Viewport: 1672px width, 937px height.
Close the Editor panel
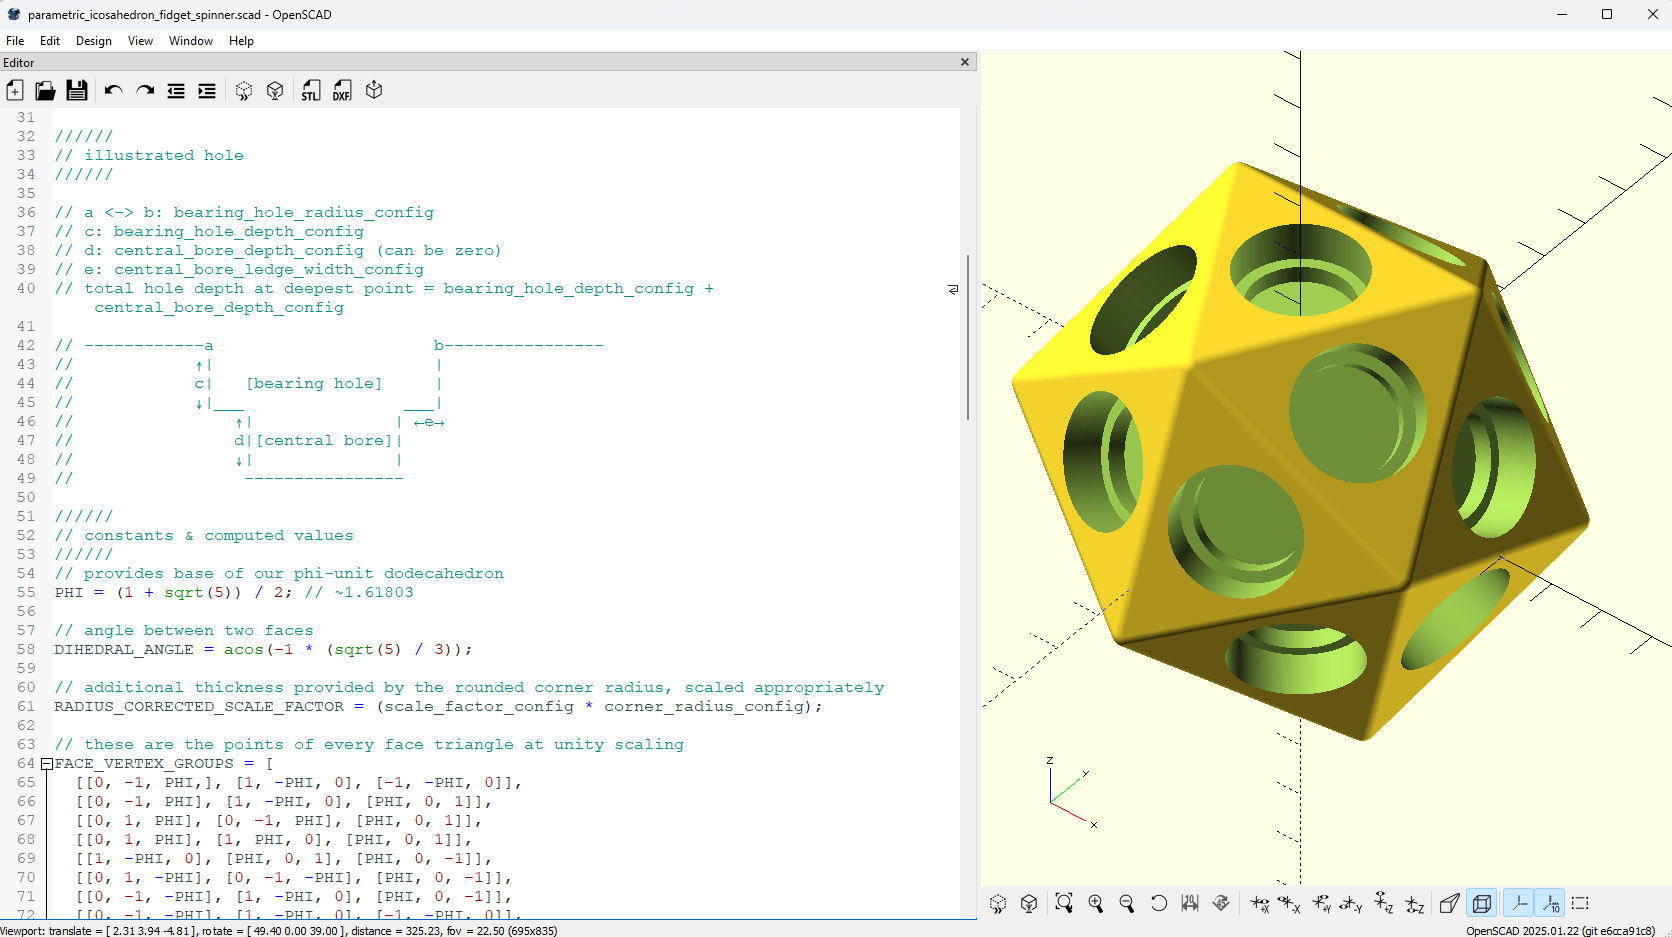[x=965, y=62]
